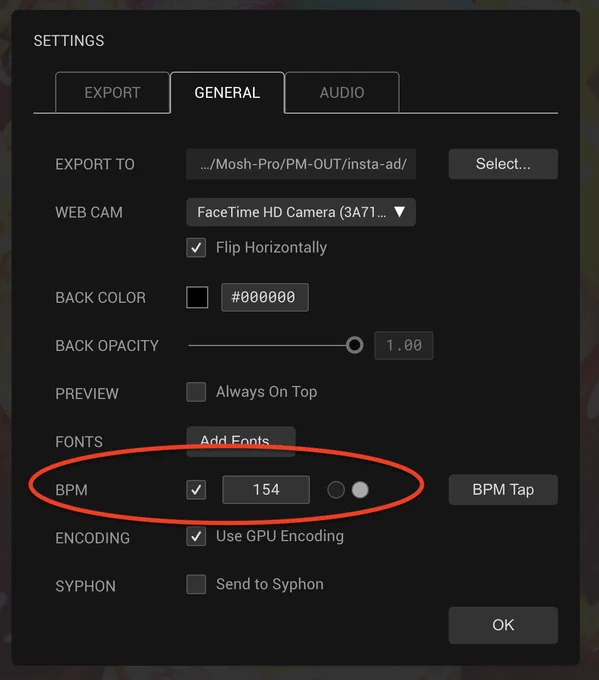Click the export path field
The width and height of the screenshot is (599, 680).
click(301, 164)
